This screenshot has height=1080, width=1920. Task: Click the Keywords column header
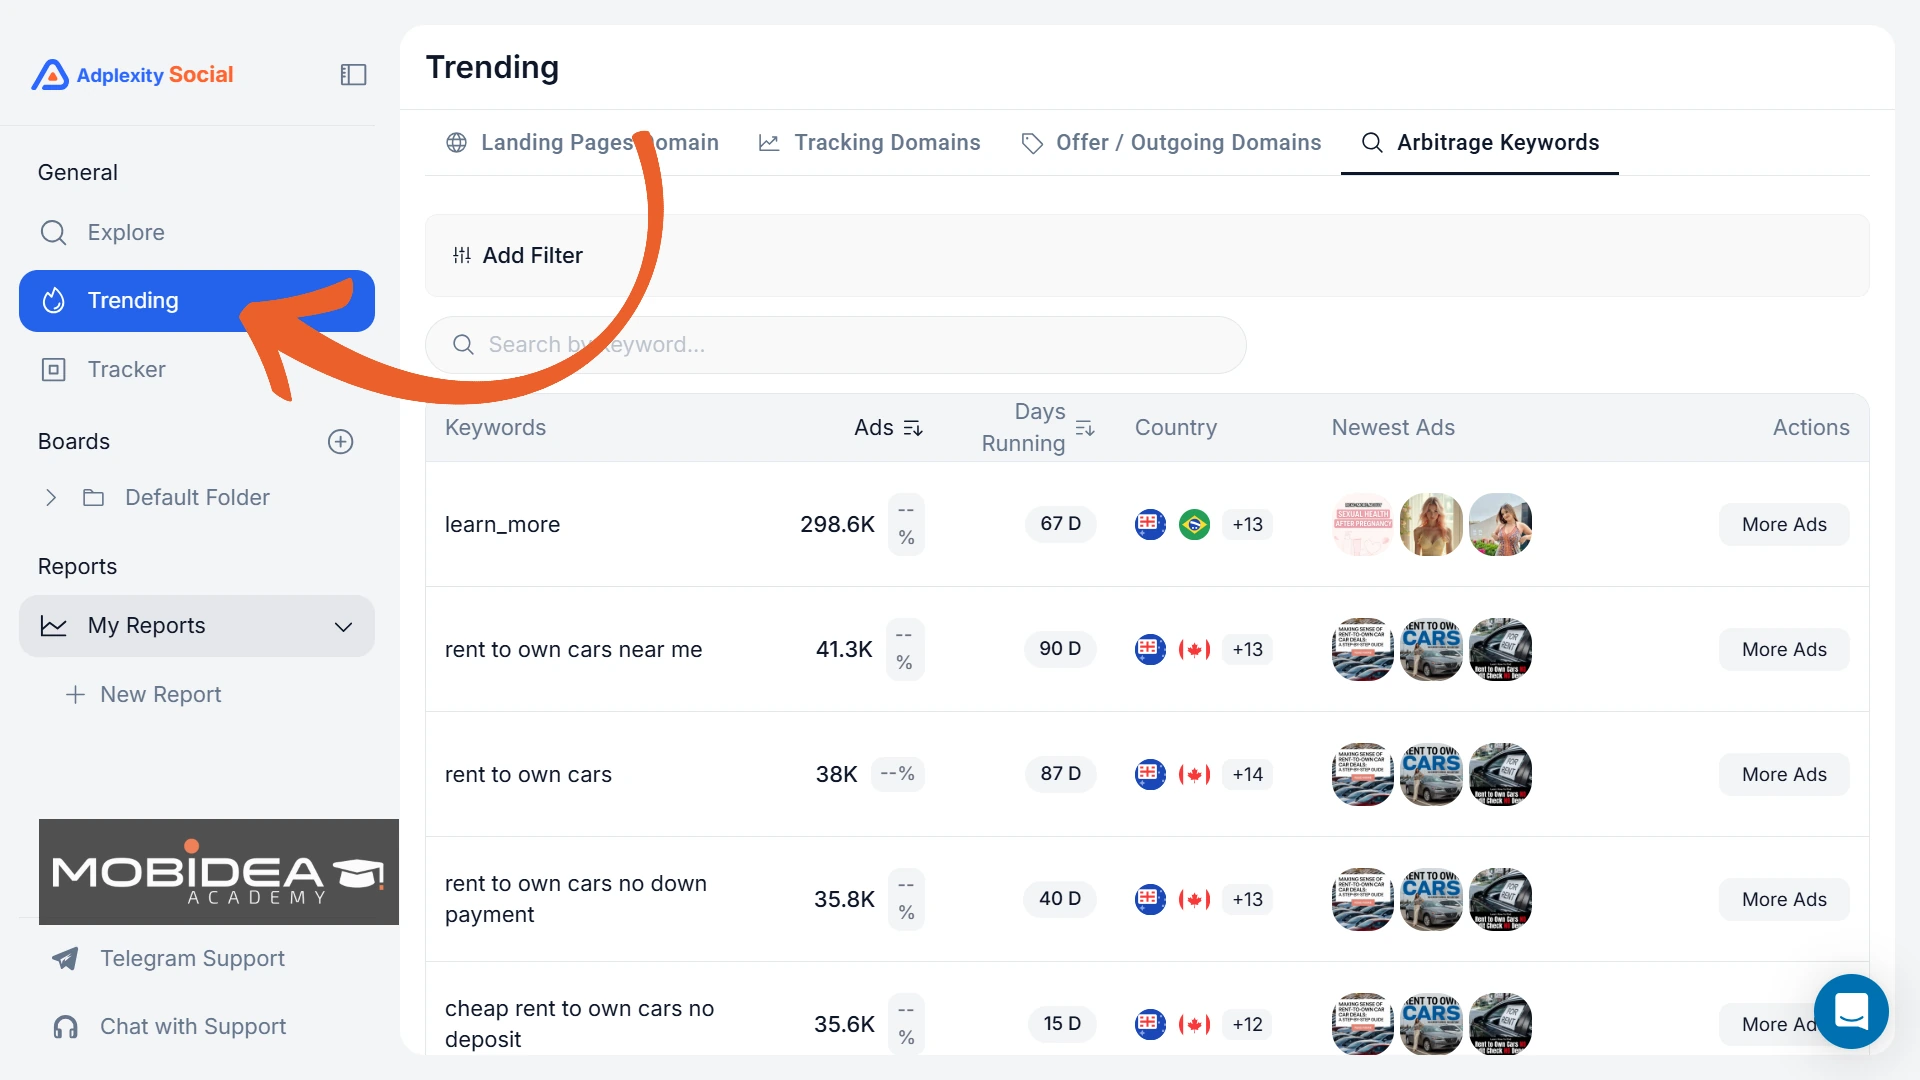tap(495, 427)
